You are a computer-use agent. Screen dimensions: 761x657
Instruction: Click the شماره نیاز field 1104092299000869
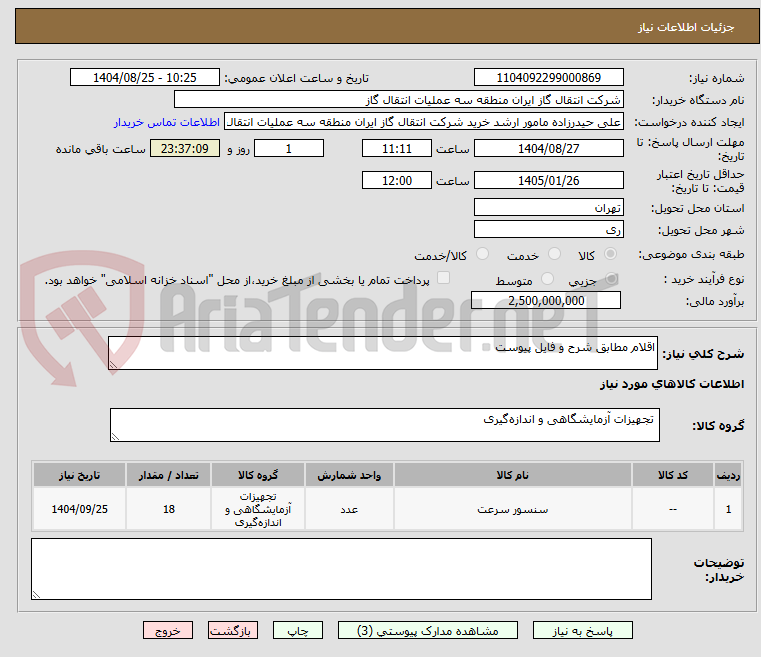click(548, 78)
